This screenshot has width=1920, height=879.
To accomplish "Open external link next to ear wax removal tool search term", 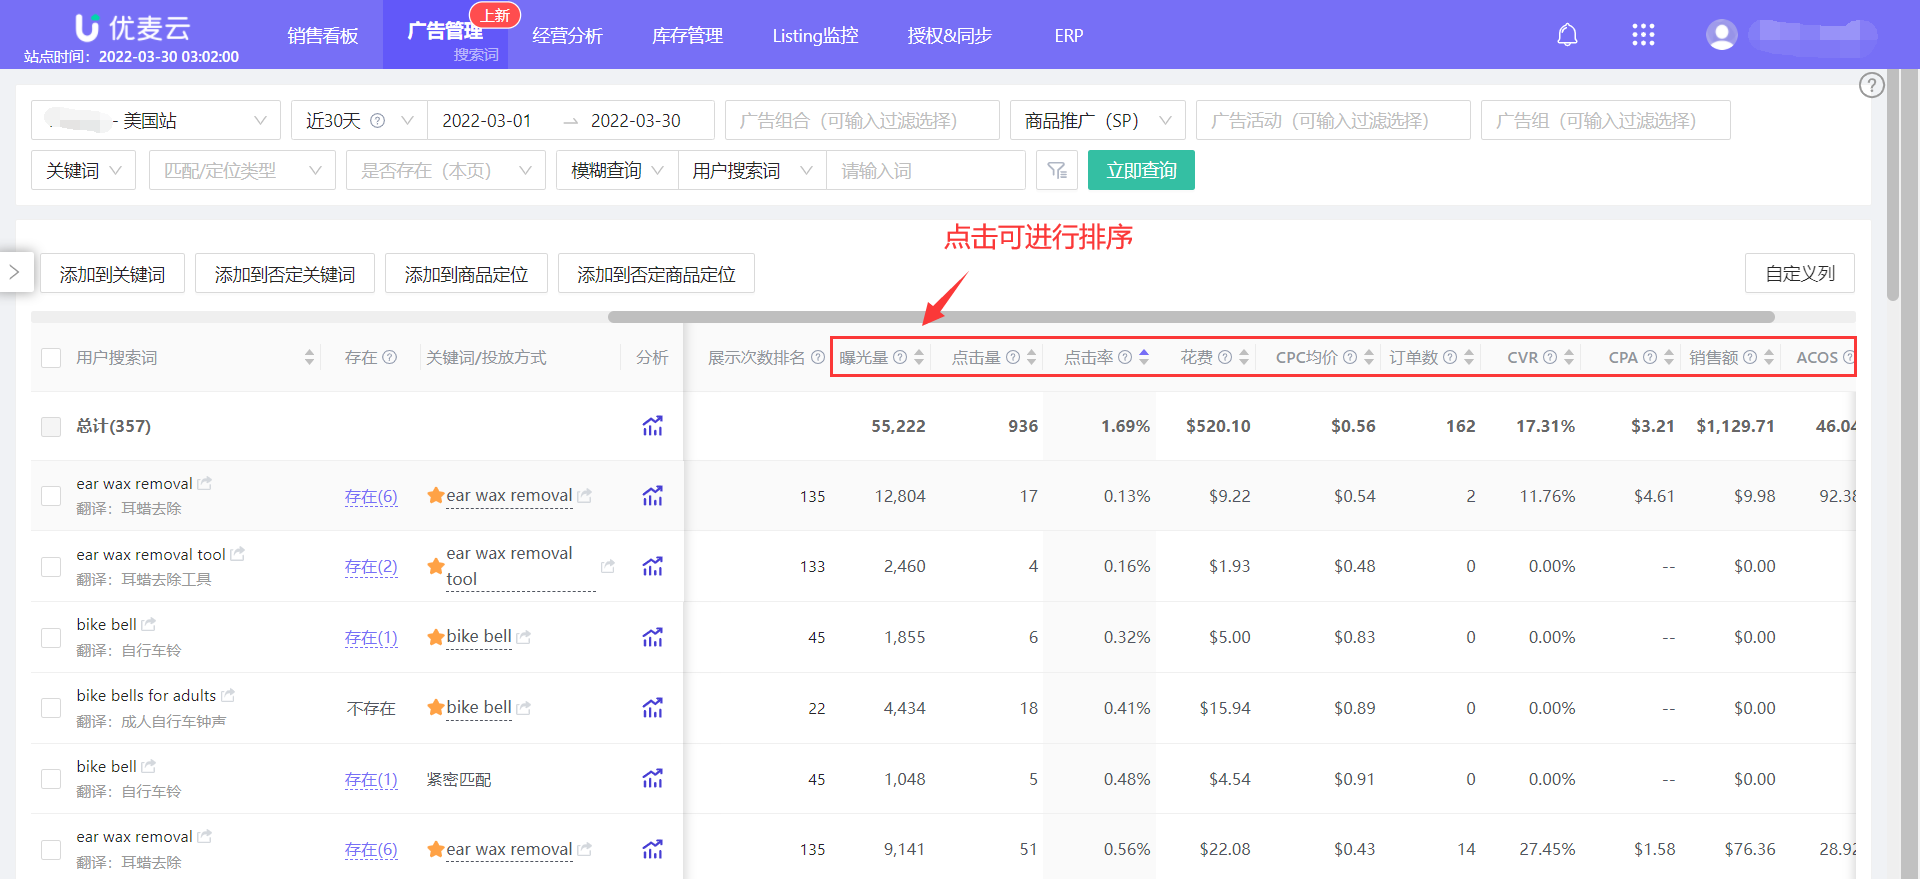I will 238,554.
